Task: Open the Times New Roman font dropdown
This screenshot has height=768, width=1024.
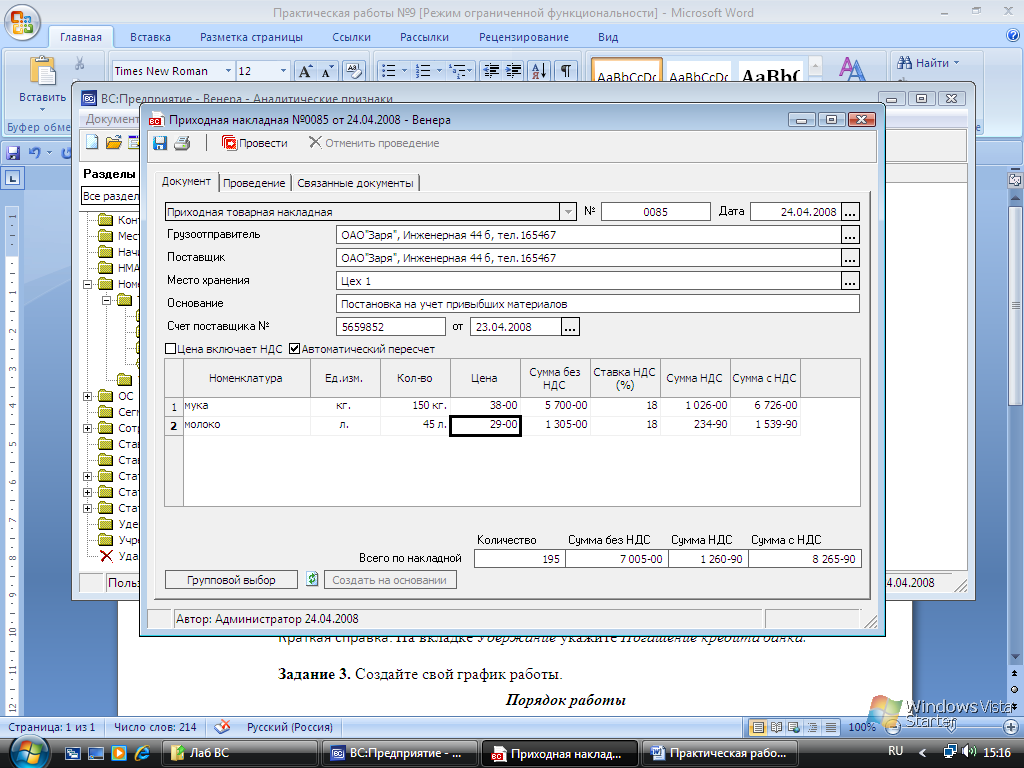Action: coord(229,71)
